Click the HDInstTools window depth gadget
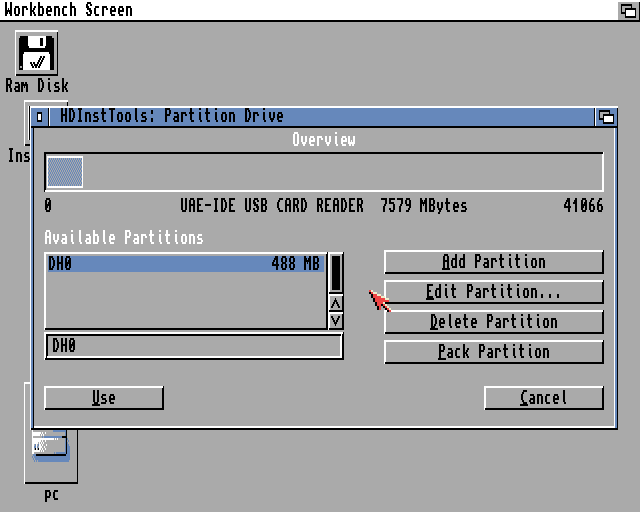Image resolution: width=640 pixels, height=512 pixels. tap(606, 116)
